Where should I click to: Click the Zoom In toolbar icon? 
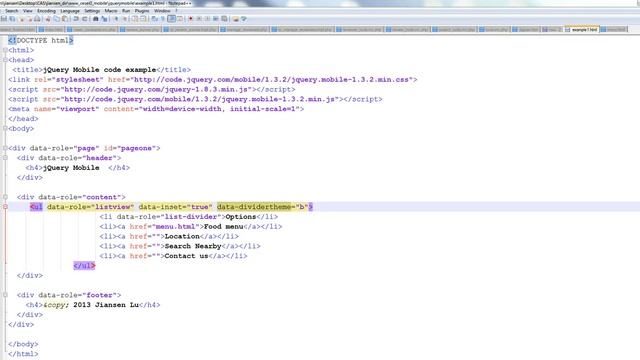(116, 19)
